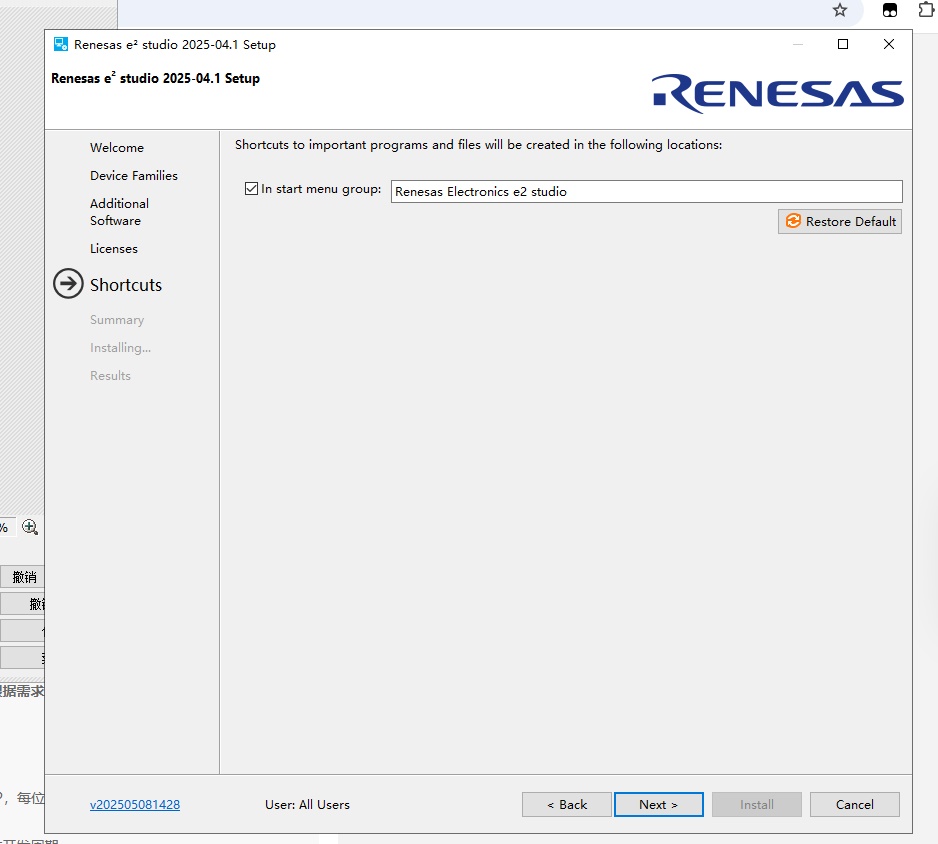This screenshot has width=938, height=844.
Task: Click the 'Renesas e² studio 2025-04.1 Setup' bold heading
Action: (156, 78)
